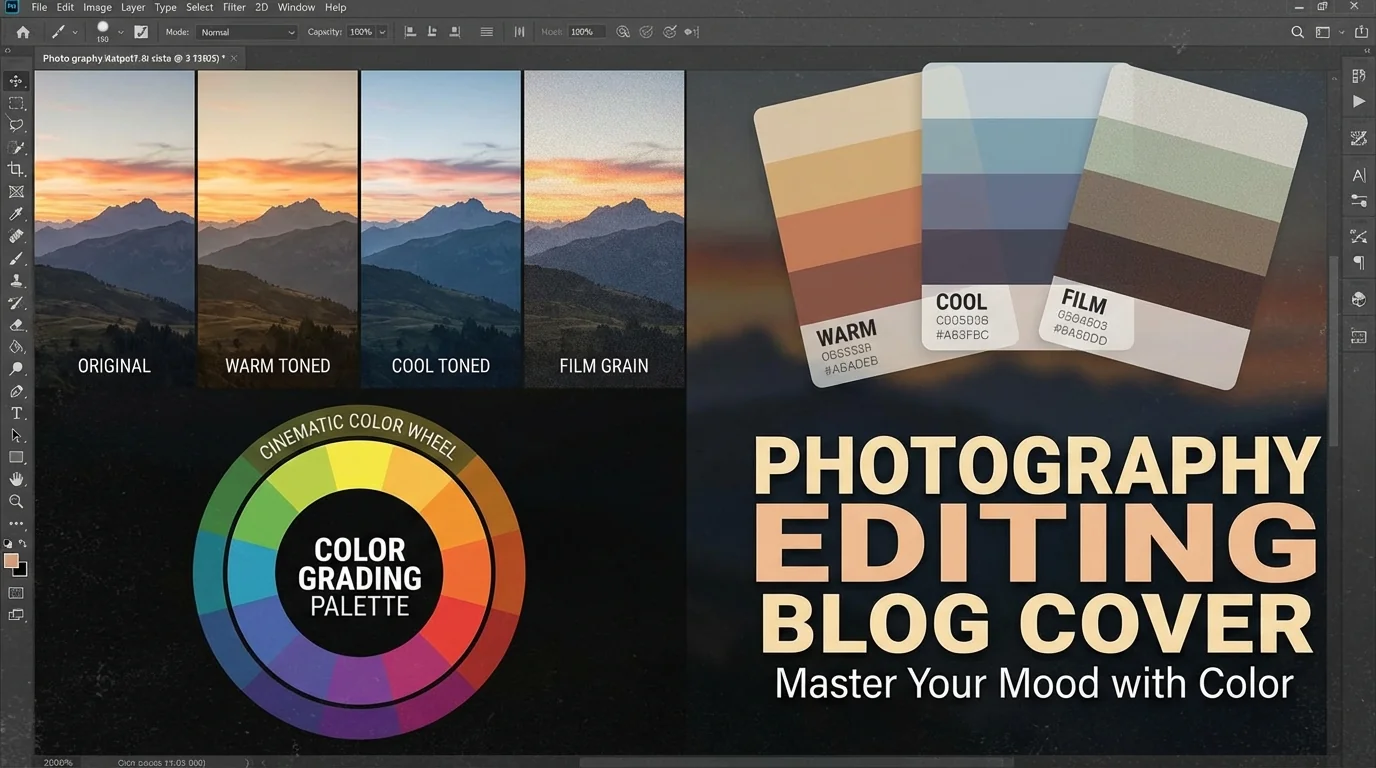Click the foreground color swatch
This screenshot has height=768, width=1376.
pyautogui.click(x=11, y=561)
